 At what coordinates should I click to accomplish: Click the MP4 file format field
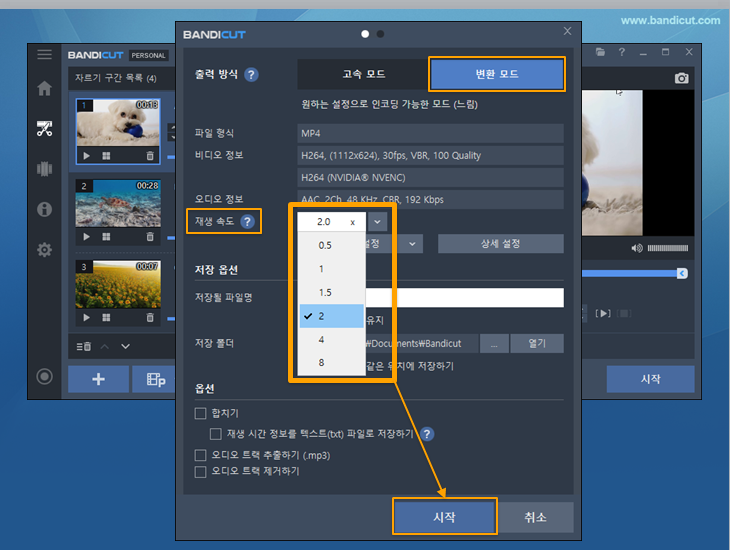(x=430, y=134)
